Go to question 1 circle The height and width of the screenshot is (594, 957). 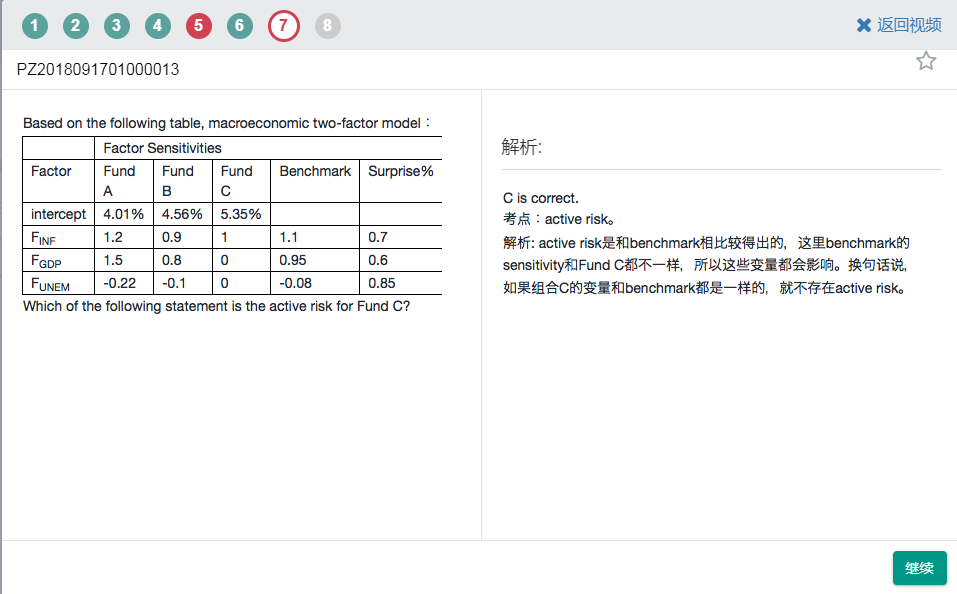[35, 26]
